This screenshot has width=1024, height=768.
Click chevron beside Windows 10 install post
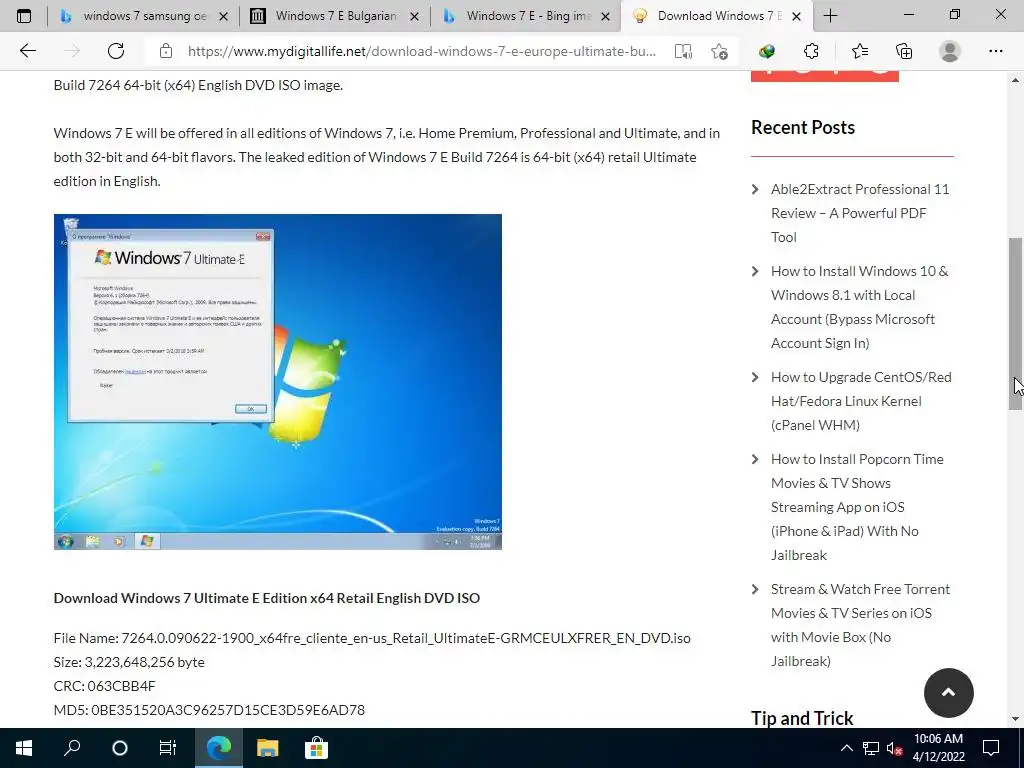[756, 271]
